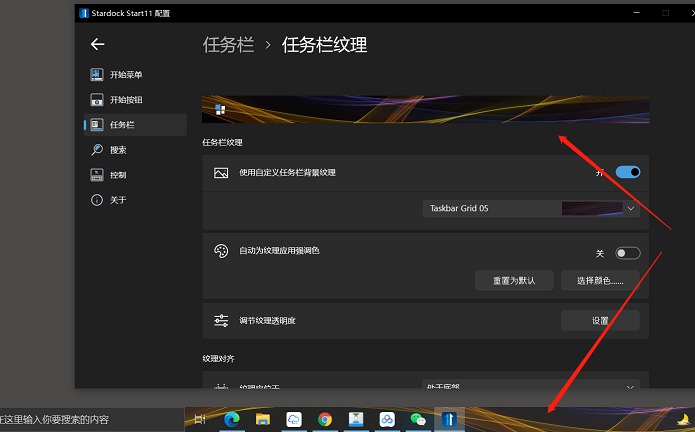
Task: Click the Start logo in texture preview
Action: pyautogui.click(x=220, y=109)
